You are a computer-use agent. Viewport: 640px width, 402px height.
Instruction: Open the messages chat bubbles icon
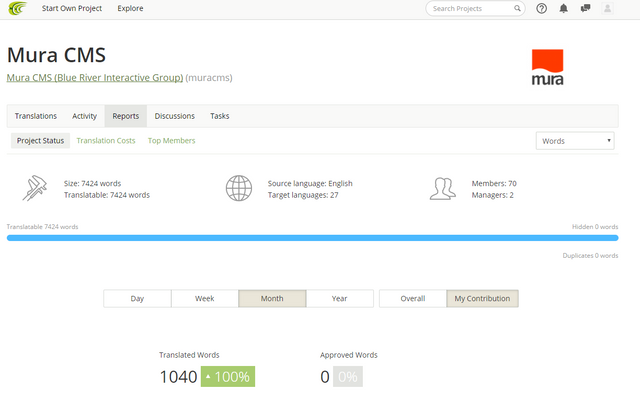tap(585, 8)
